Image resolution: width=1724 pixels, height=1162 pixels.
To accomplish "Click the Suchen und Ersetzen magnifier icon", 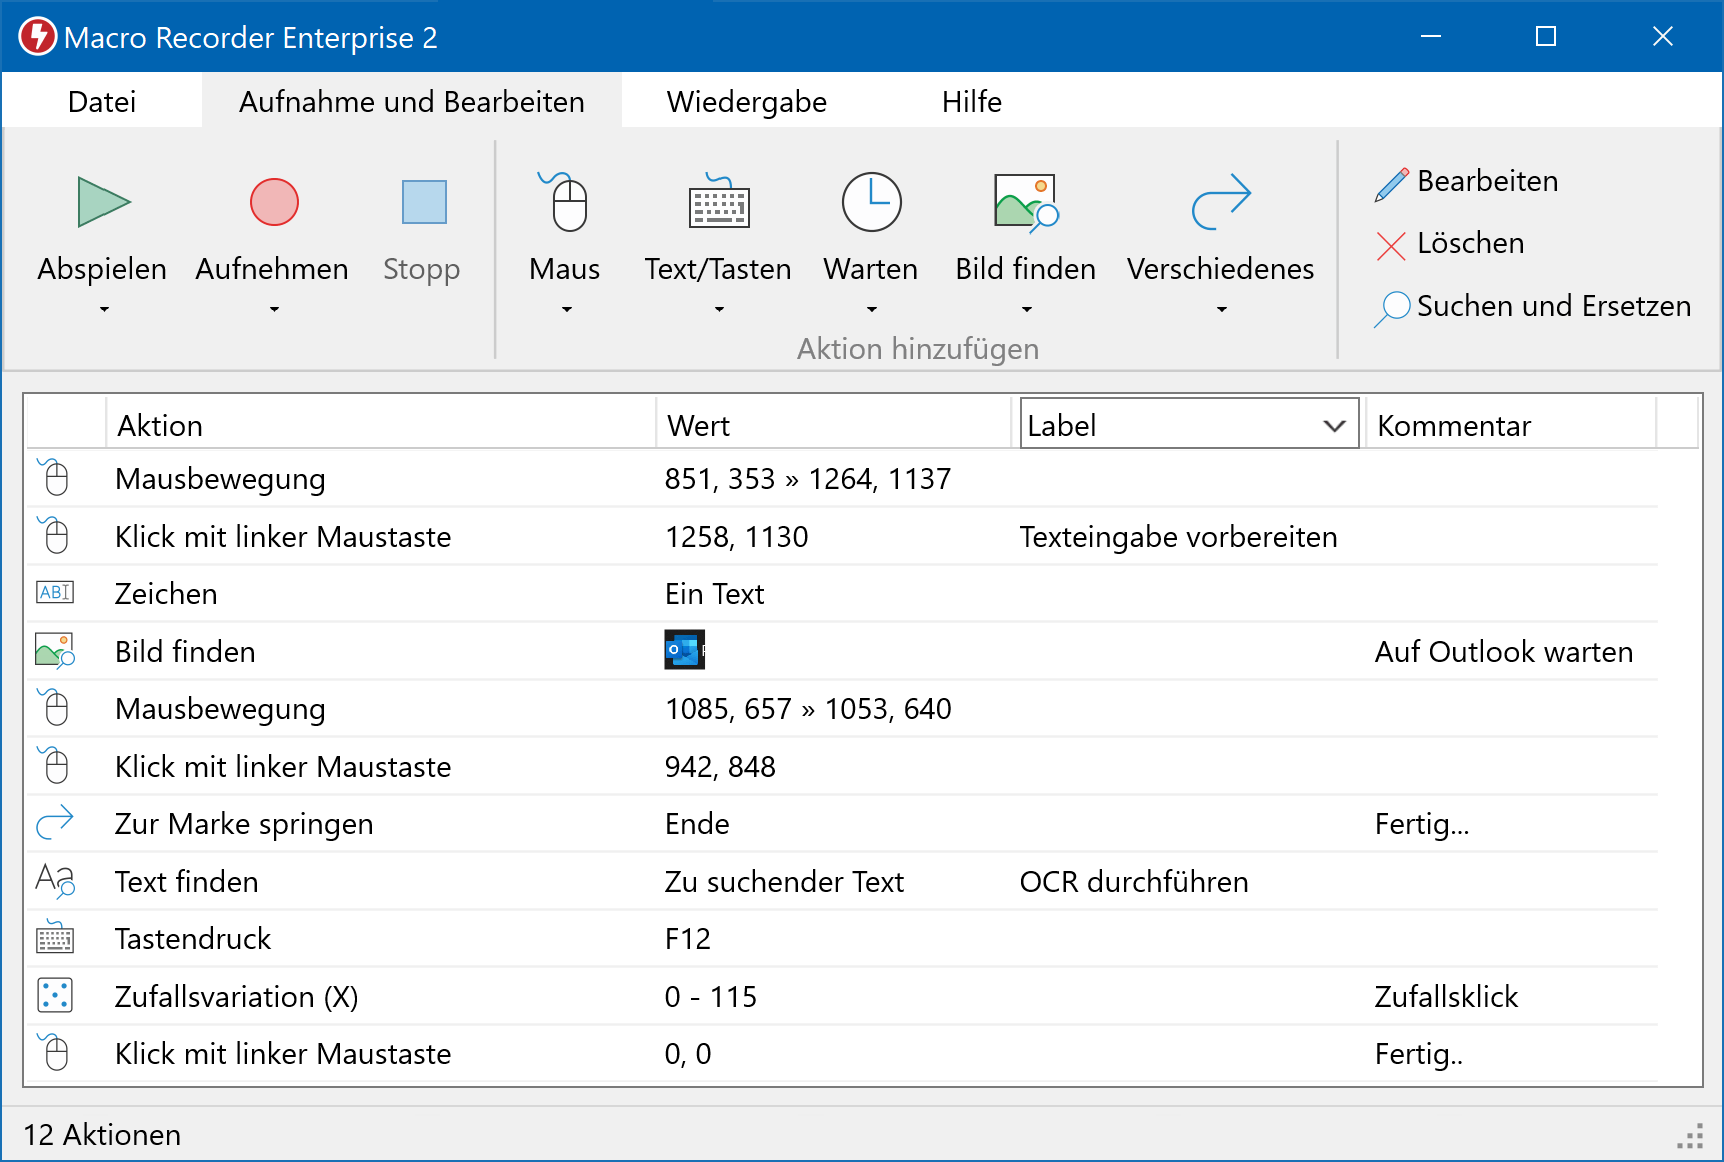I will (1392, 308).
